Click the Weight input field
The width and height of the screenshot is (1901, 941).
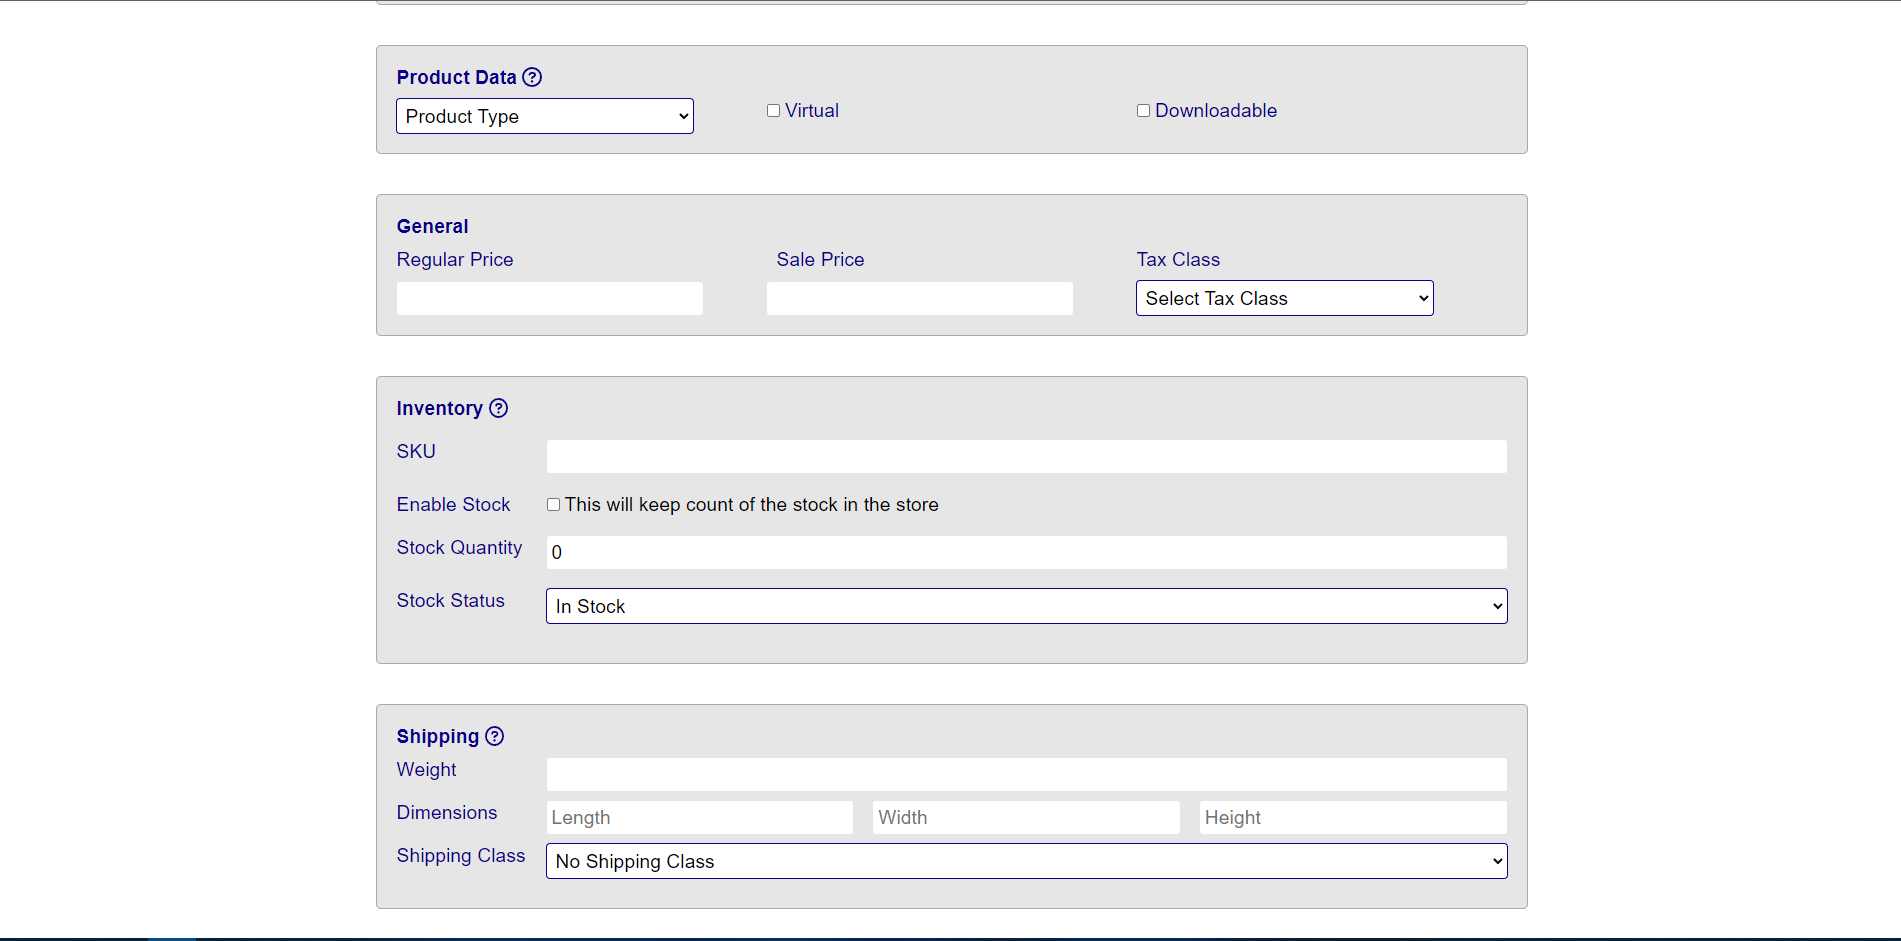[1027, 774]
